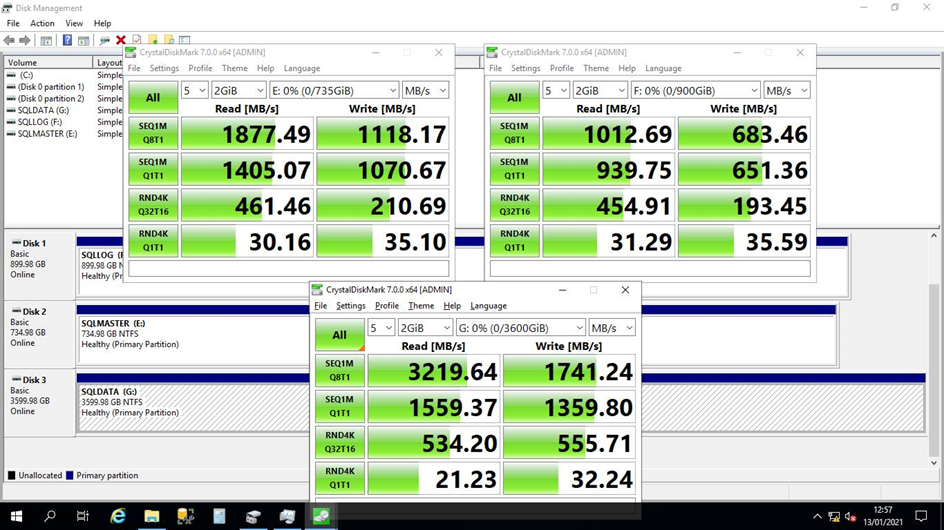Click the Back arrow in Disk Management toolbar
Viewport: 944px width, 530px height.
(9, 40)
